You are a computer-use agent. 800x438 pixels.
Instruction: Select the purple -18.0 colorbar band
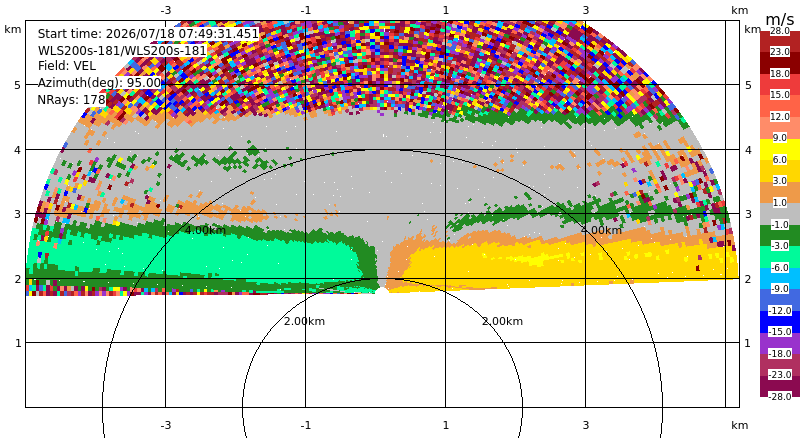[780, 343]
